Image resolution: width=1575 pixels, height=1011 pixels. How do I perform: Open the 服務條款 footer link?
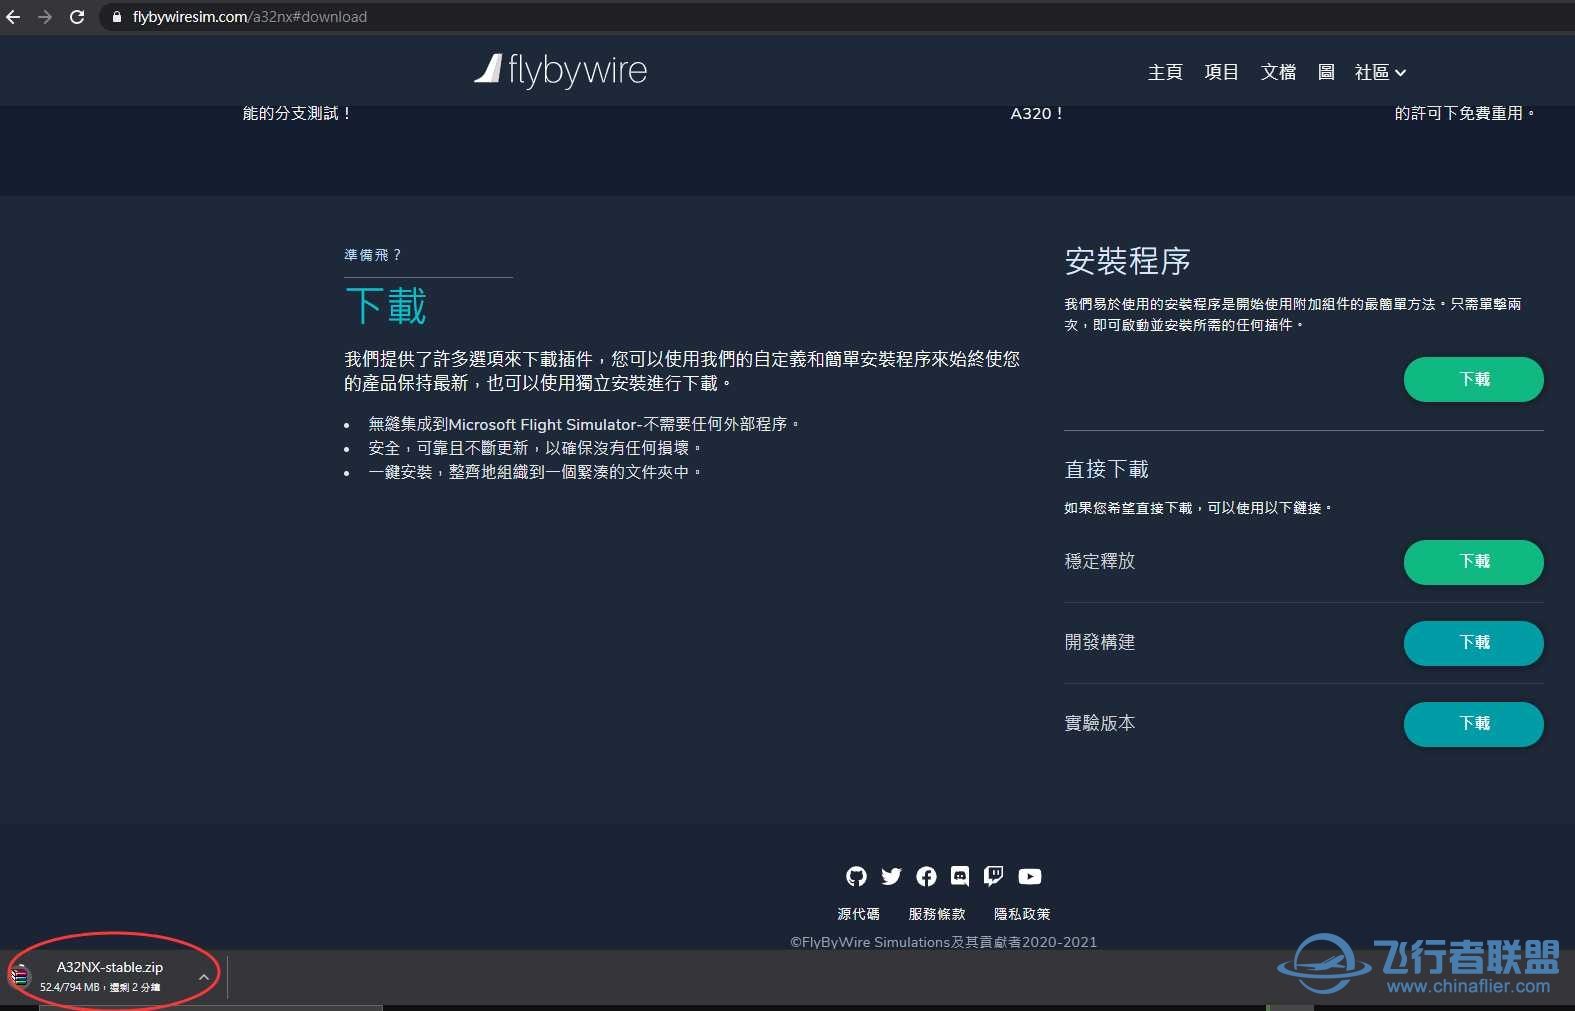(937, 914)
